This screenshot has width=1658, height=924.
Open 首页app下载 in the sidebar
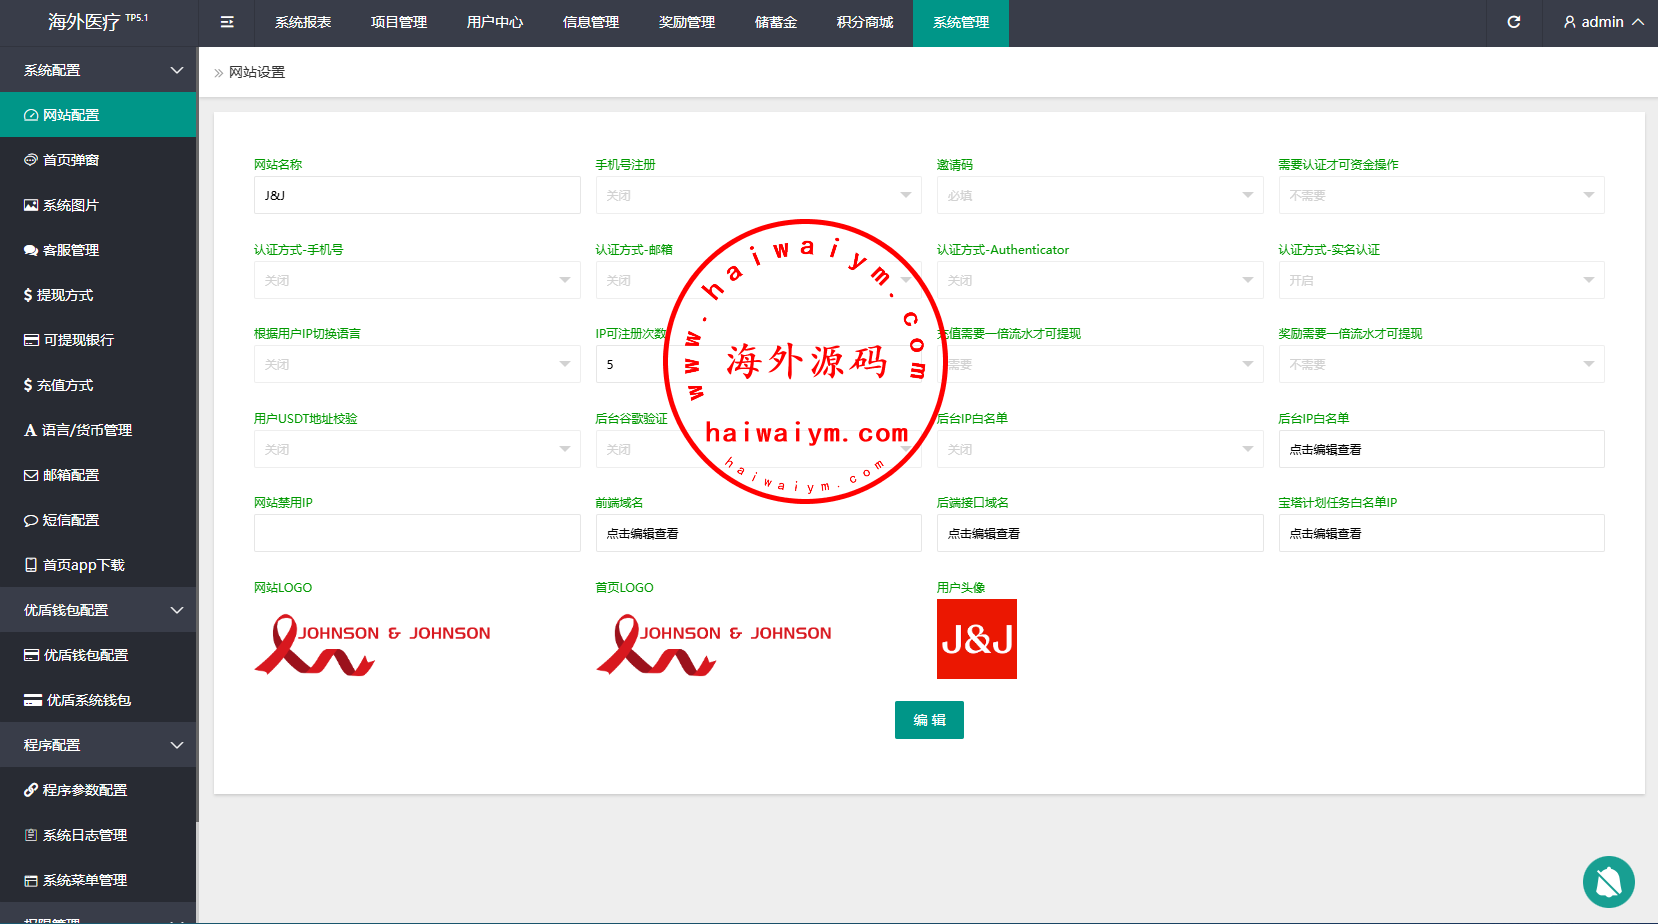pos(98,565)
